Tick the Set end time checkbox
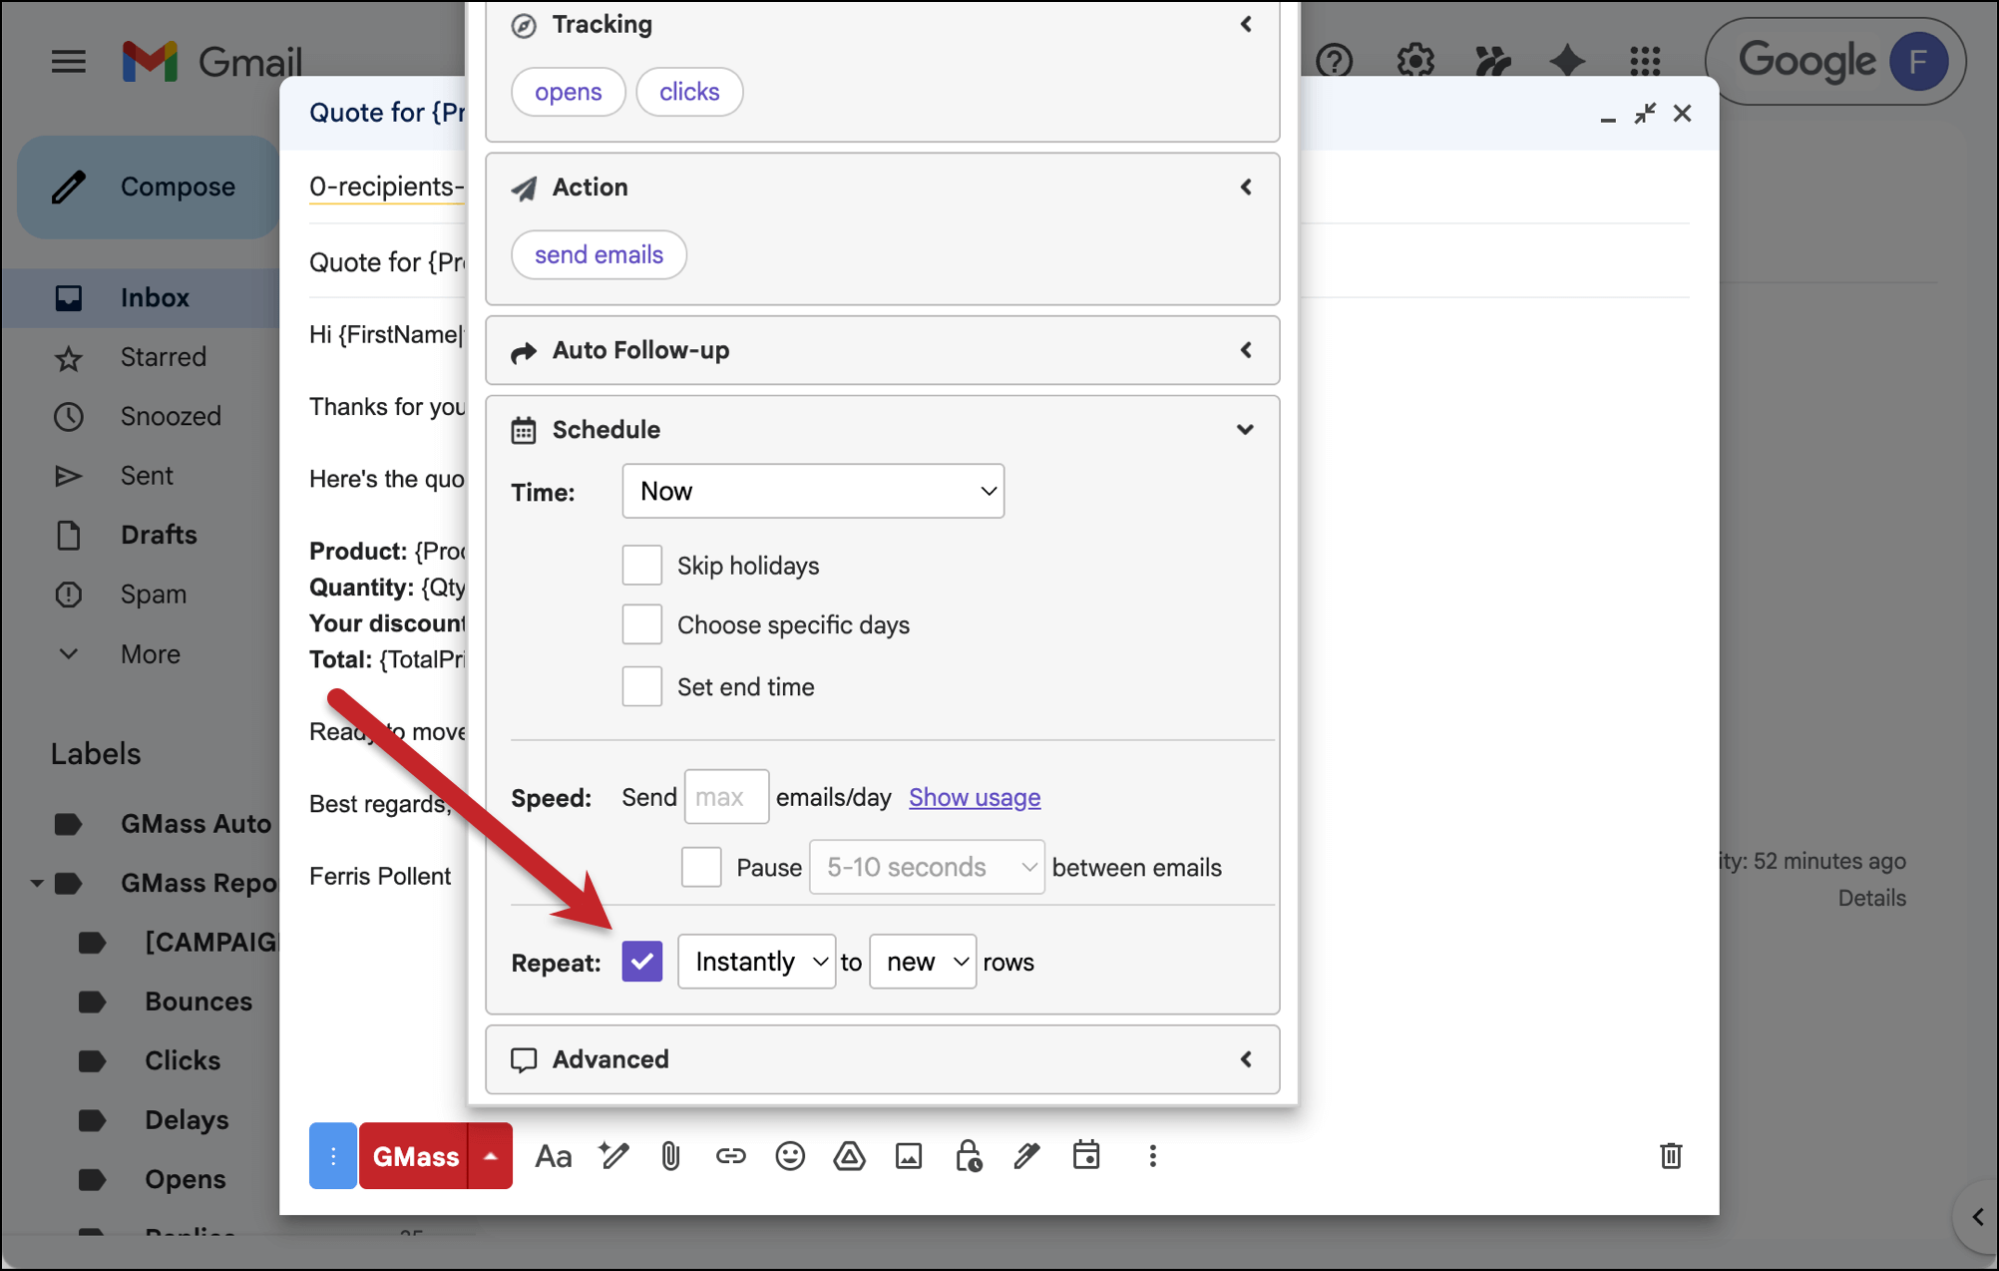The image size is (1999, 1271). point(642,687)
